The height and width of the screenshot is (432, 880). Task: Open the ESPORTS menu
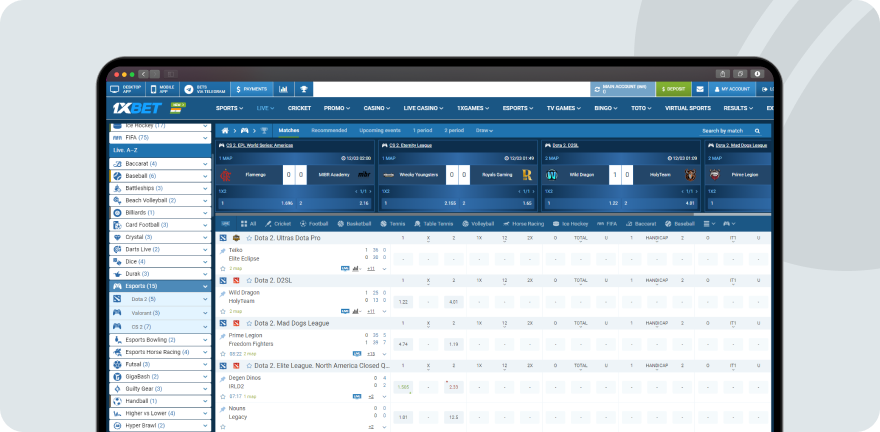(518, 108)
